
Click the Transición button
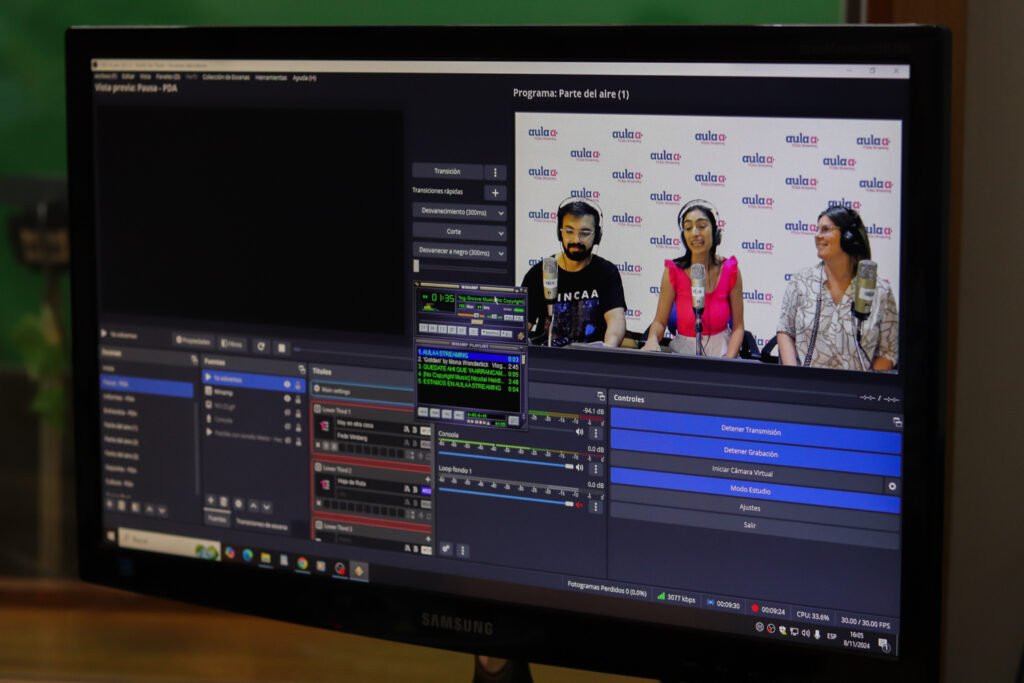click(x=447, y=171)
